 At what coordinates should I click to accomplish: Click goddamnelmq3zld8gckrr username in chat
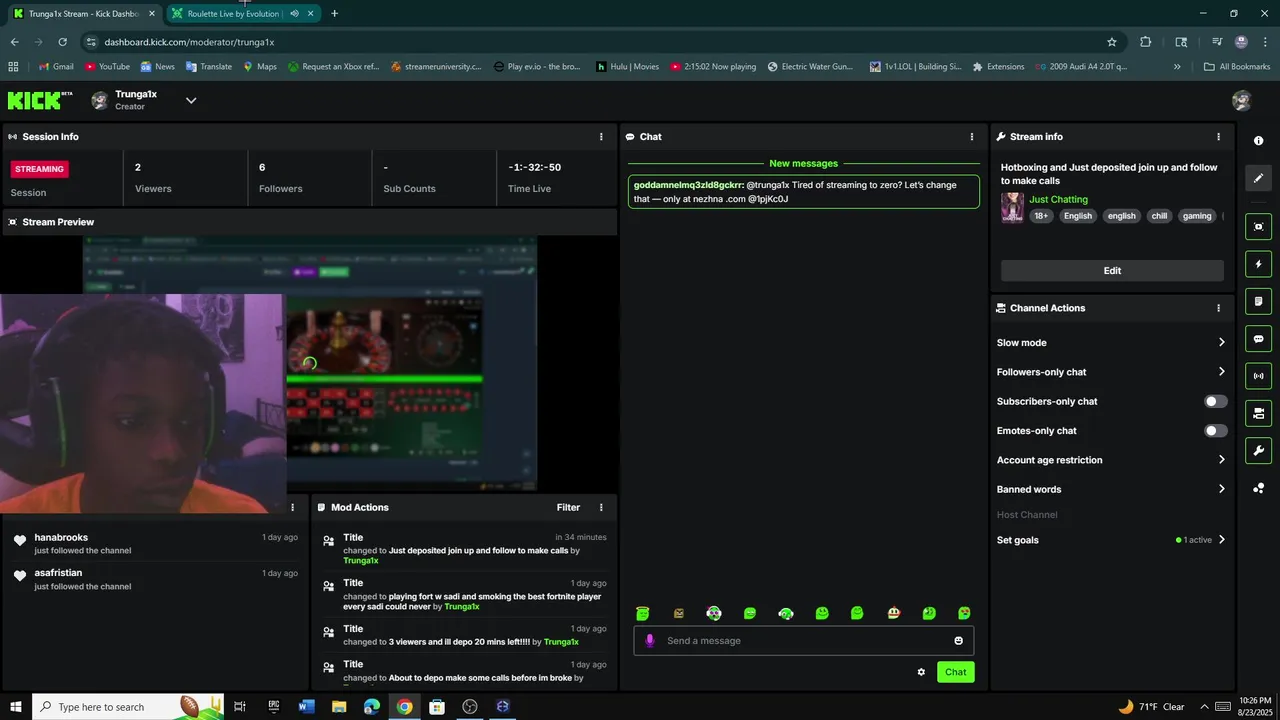pos(688,185)
